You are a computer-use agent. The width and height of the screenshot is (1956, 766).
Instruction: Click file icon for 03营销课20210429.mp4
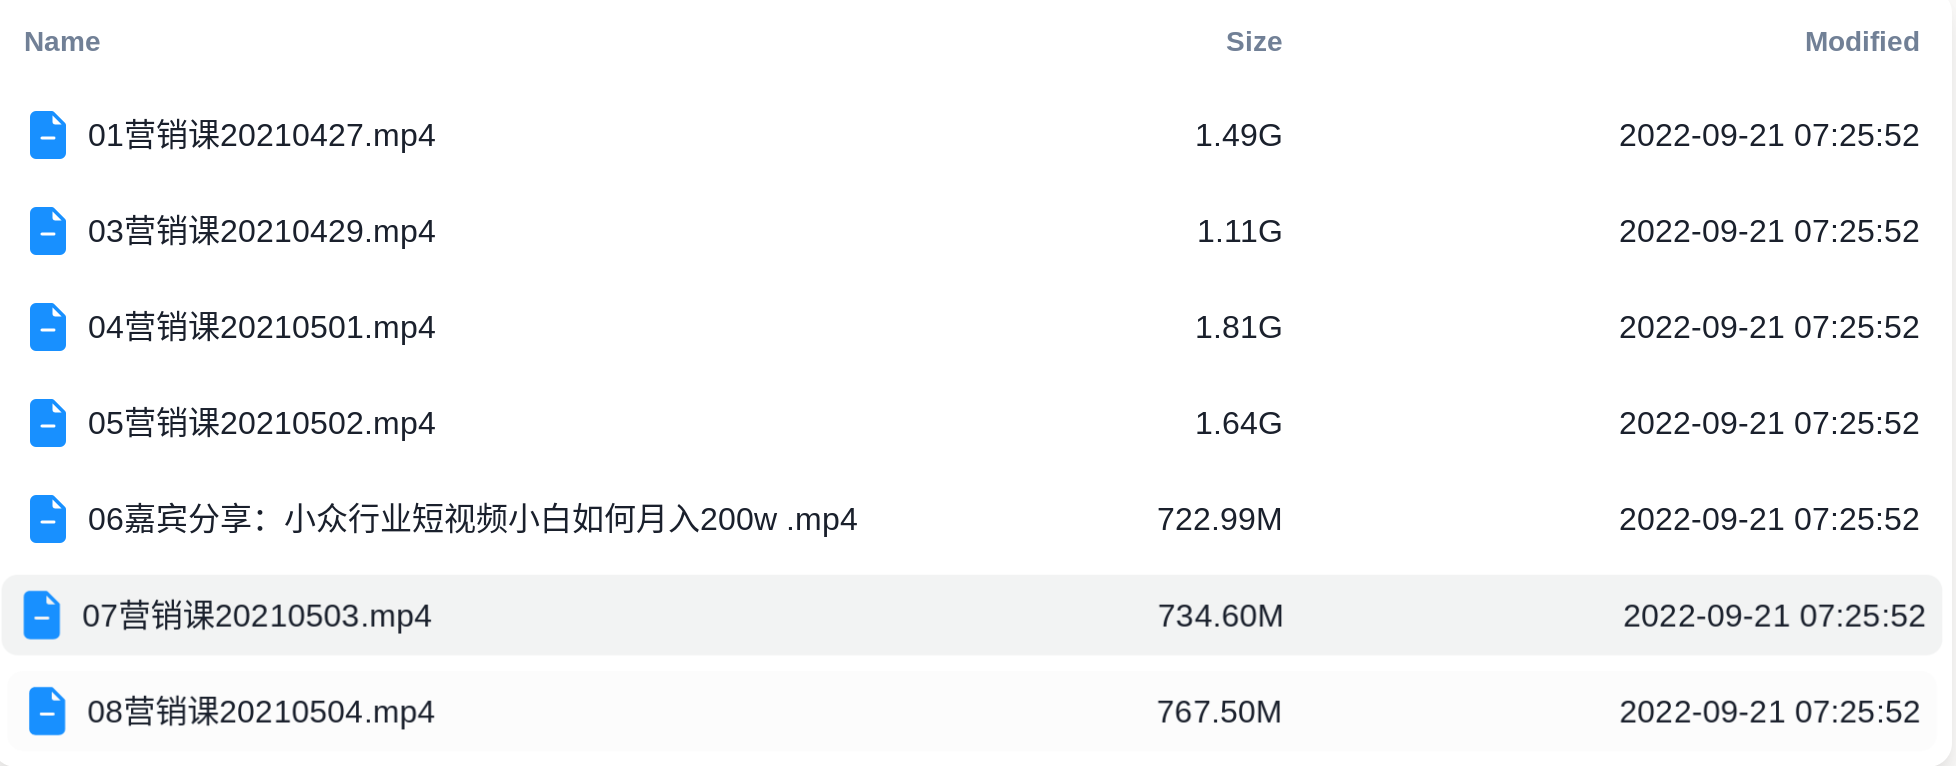click(48, 231)
